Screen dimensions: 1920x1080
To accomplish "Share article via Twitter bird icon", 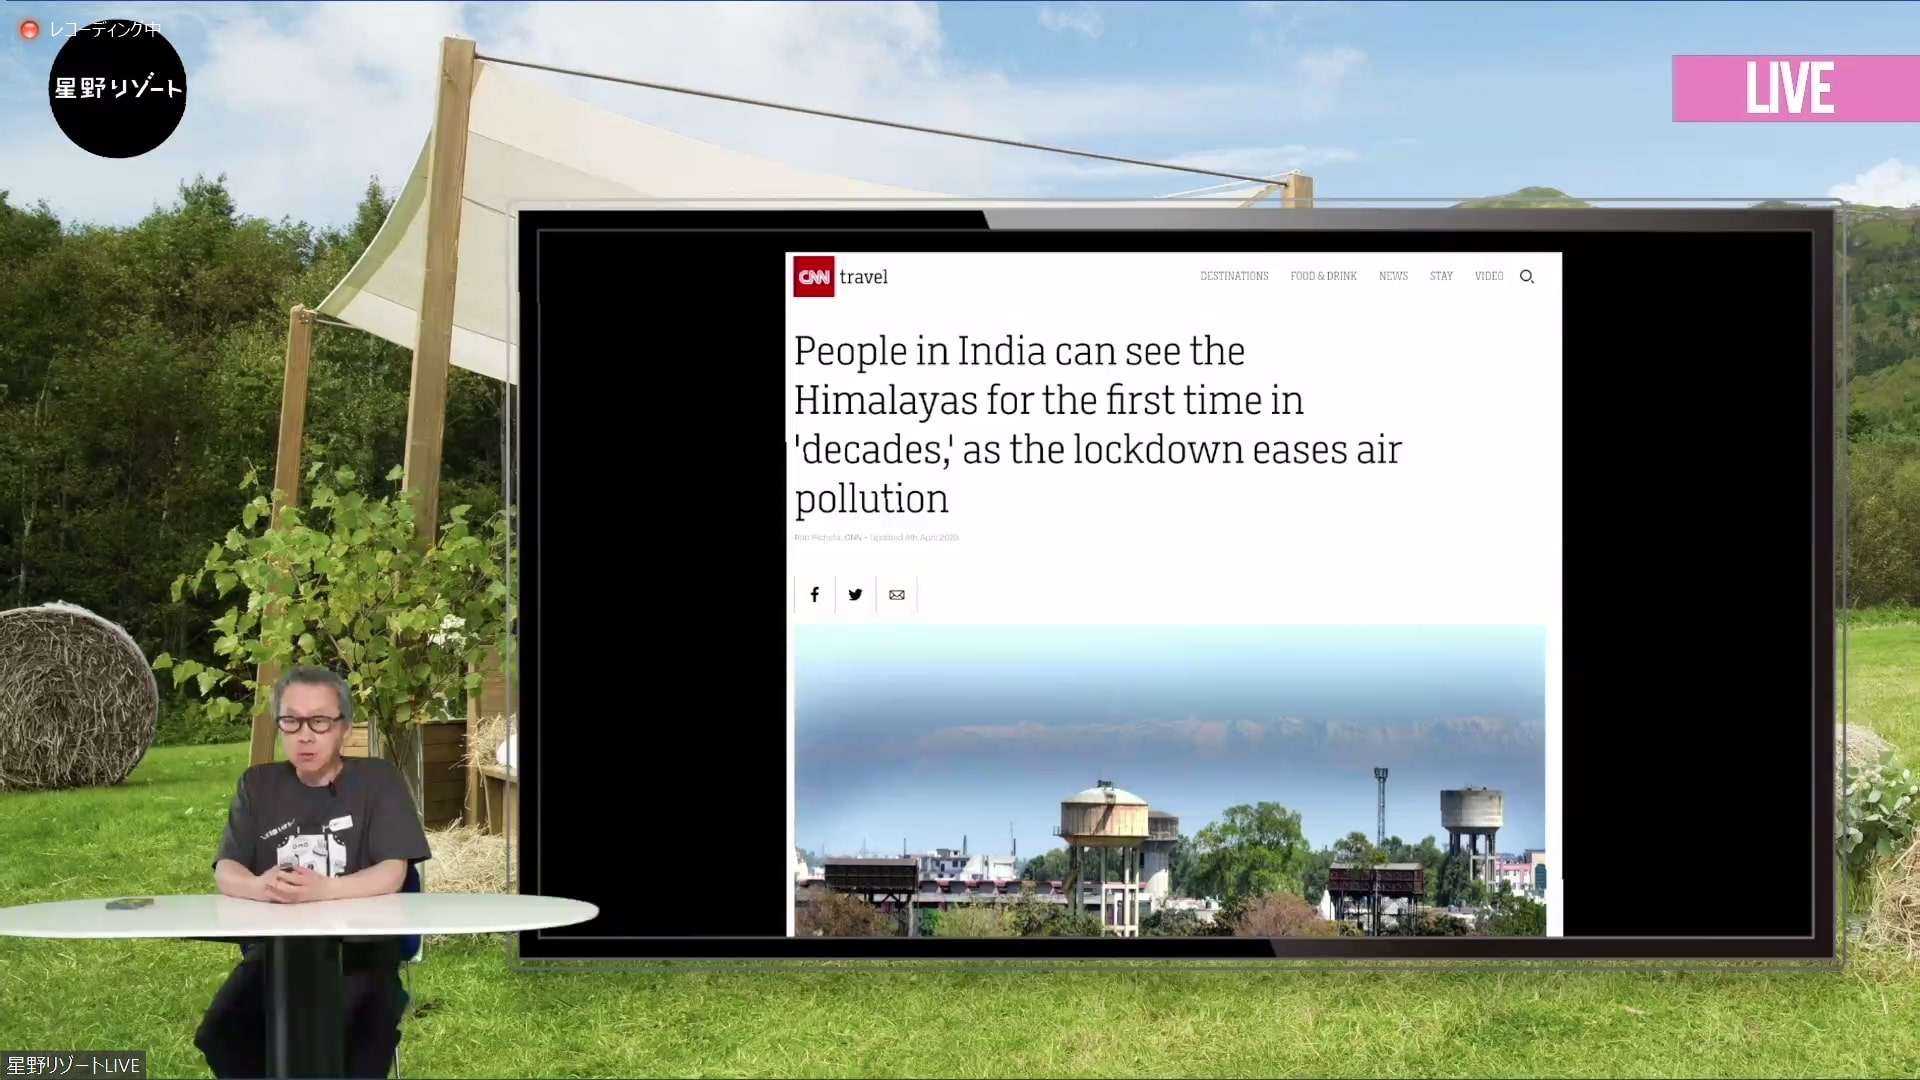I will [x=855, y=595].
